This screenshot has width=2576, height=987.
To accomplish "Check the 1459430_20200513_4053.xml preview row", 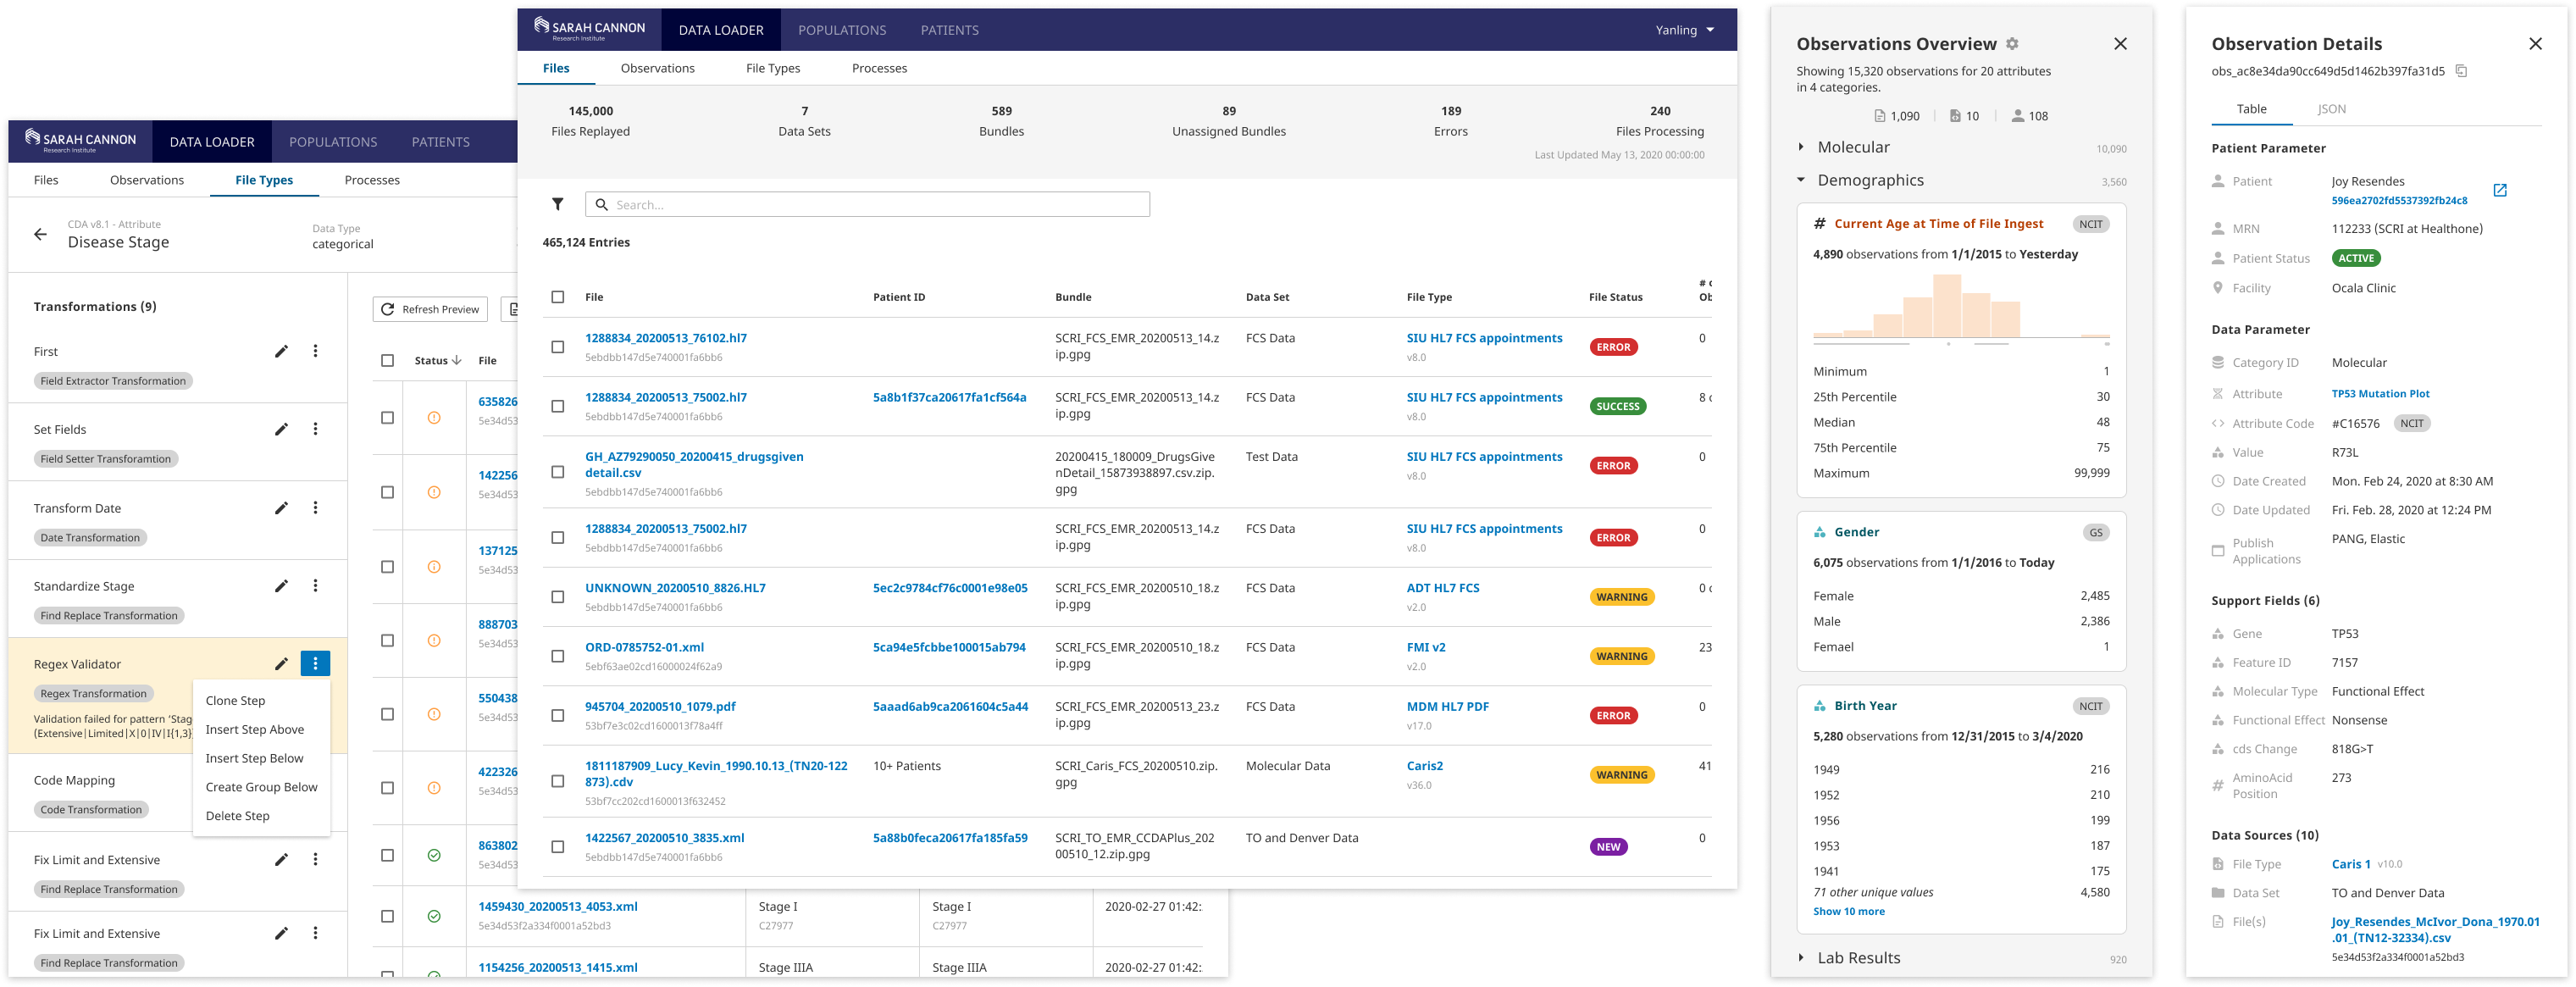I will coord(388,916).
